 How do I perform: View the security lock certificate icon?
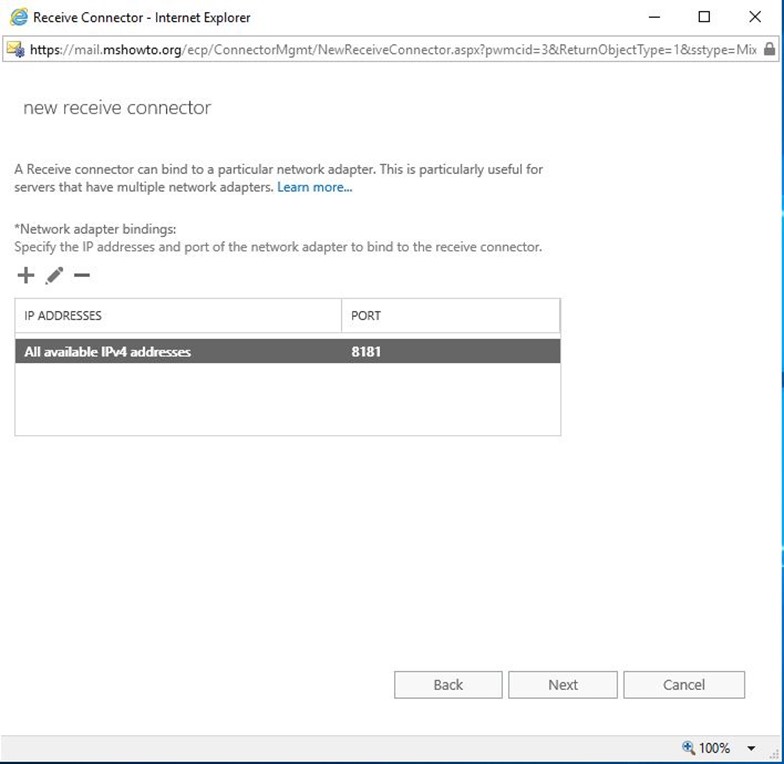click(770, 49)
